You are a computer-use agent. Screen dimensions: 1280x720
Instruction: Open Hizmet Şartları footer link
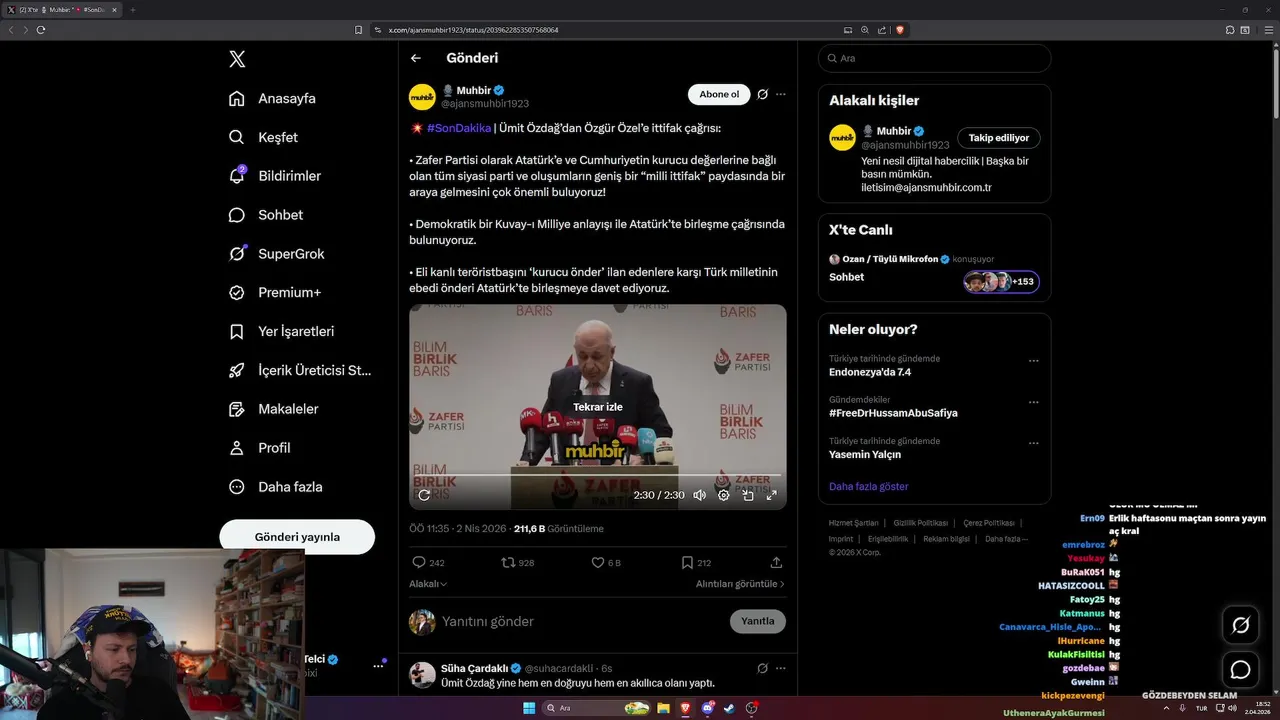click(x=854, y=523)
